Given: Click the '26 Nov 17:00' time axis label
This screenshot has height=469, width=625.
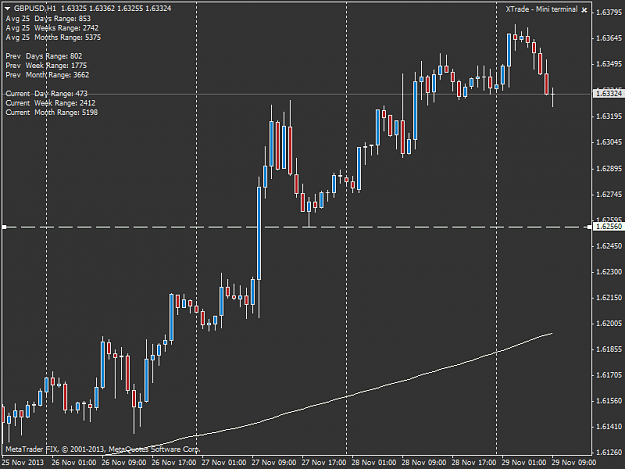Looking at the screenshot, I should pos(174,463).
